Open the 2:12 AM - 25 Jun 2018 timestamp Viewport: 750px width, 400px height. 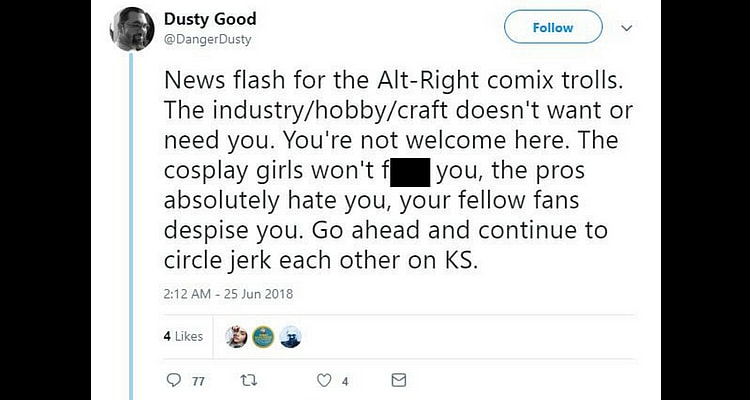point(226,294)
